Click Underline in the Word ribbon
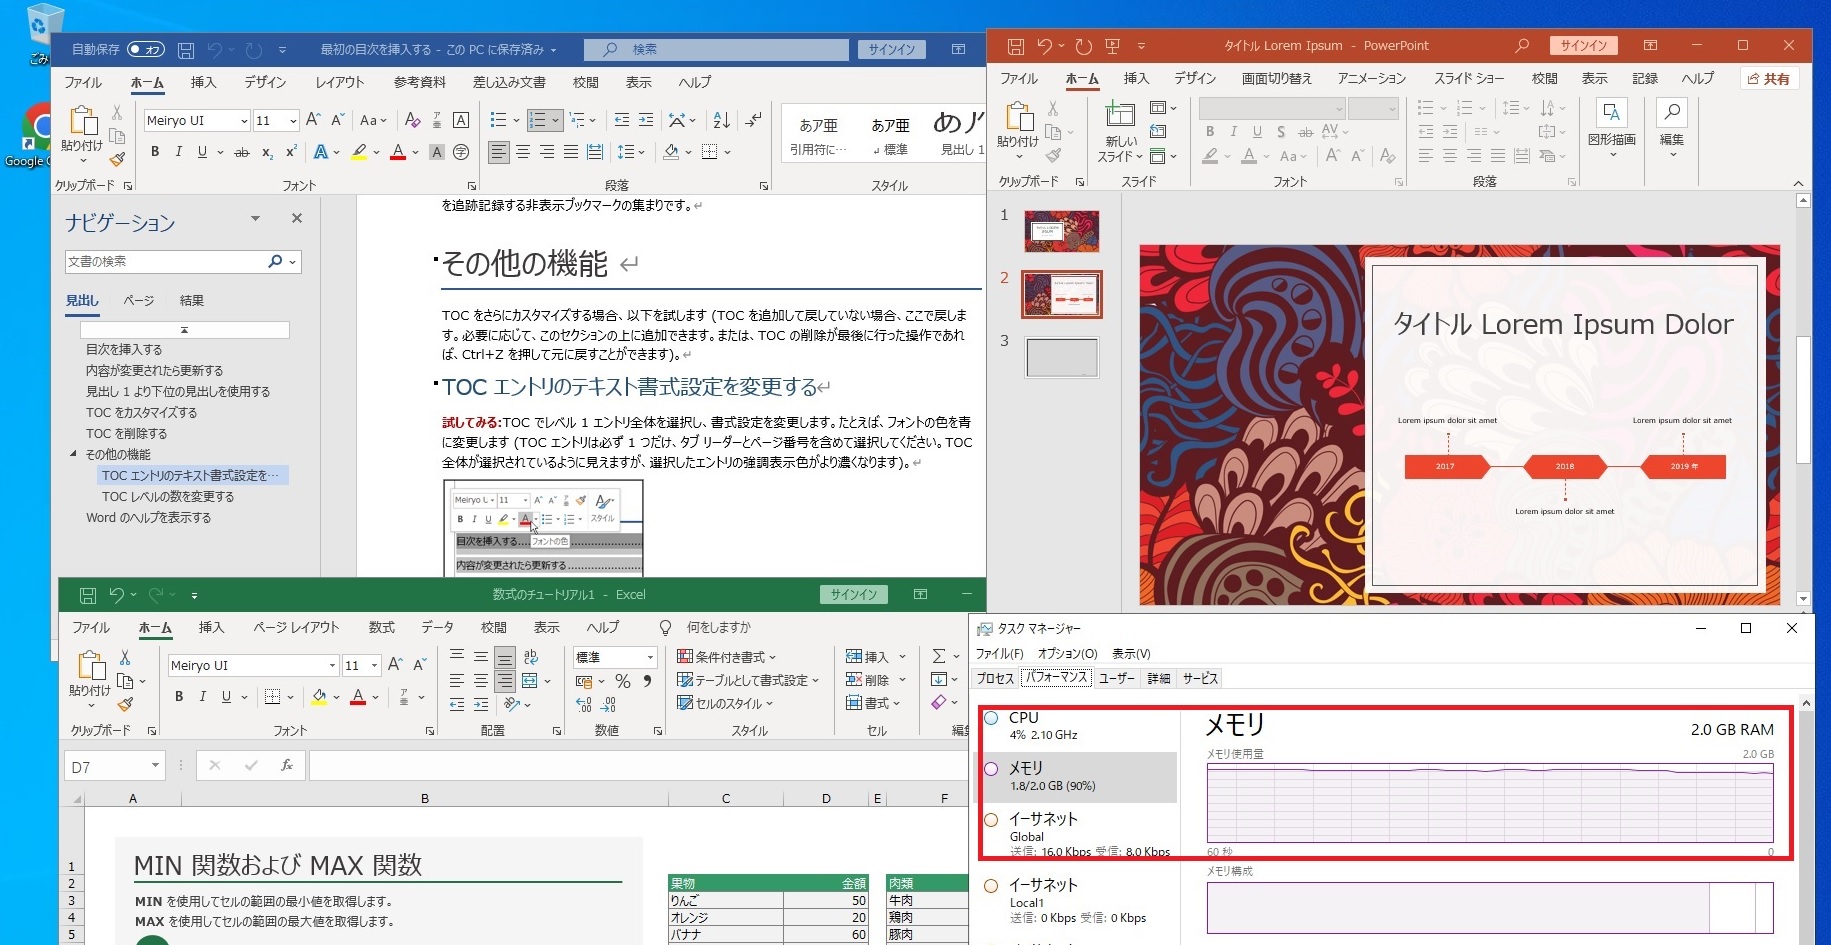Screen dimensions: 1831x945 (202, 152)
